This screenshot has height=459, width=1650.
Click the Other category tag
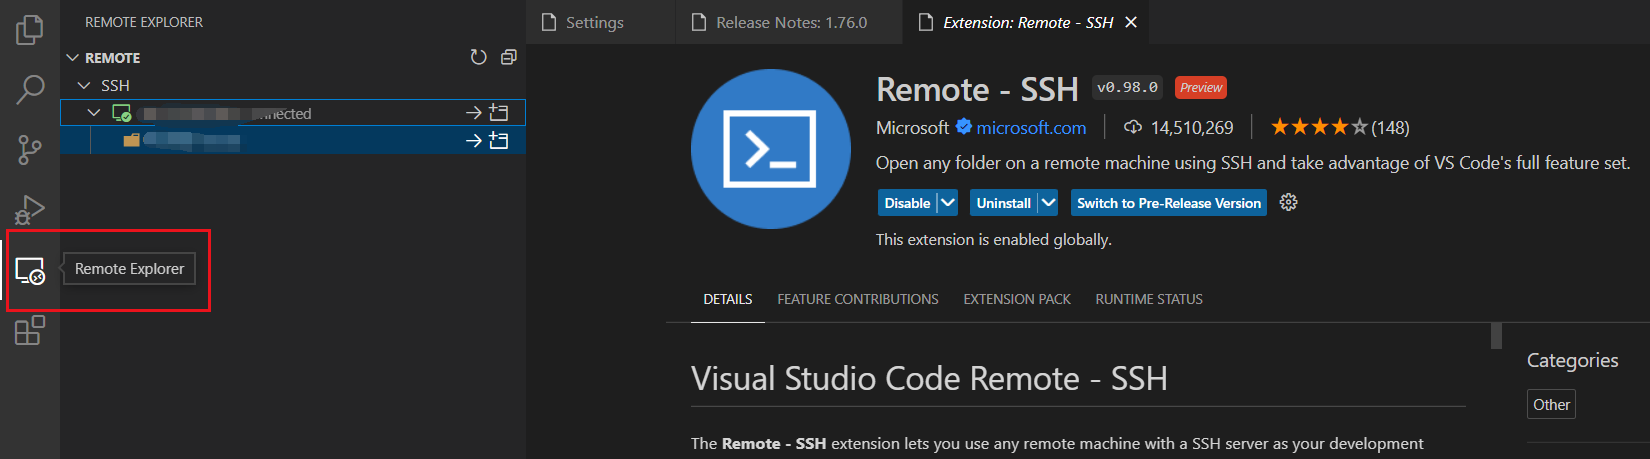tap(1551, 404)
